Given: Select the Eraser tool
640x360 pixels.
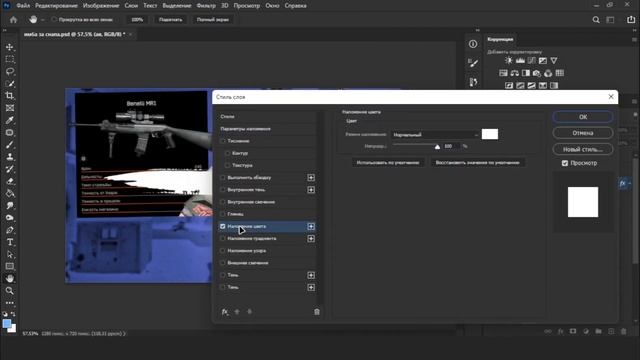Looking at the screenshot, I should coord(10,181).
